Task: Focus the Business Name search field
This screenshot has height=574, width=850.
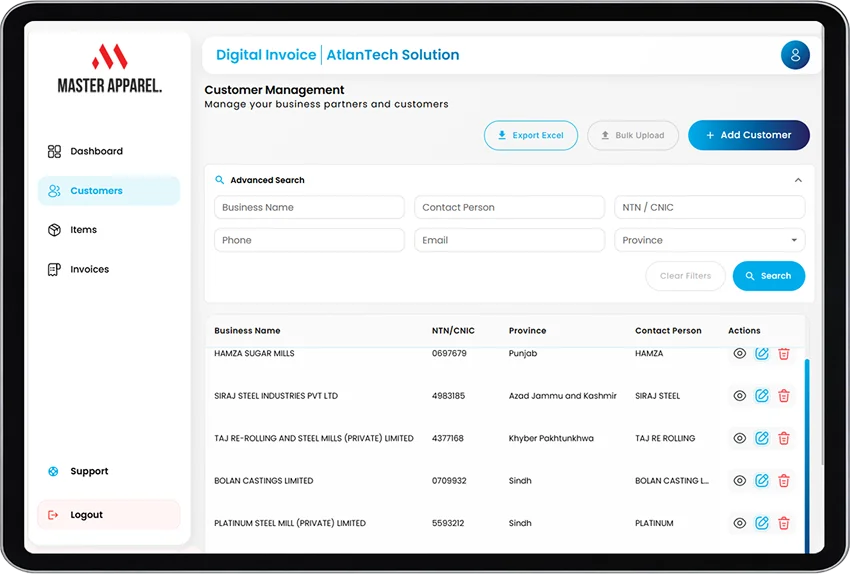Action: pos(309,207)
